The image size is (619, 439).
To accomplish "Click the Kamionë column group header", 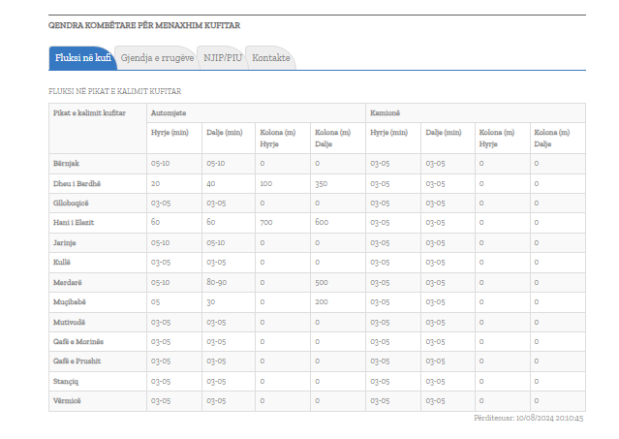I will pyautogui.click(x=385, y=113).
